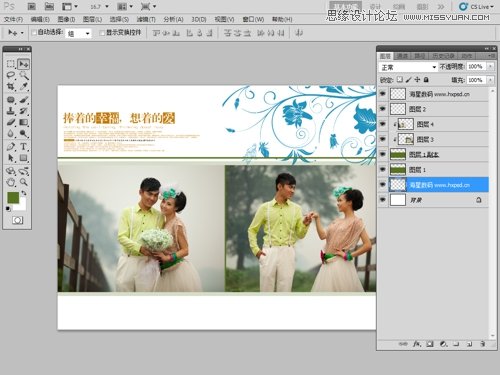The height and width of the screenshot is (375, 500).
Task: Select the Eraser tool
Action: click(x=11, y=122)
